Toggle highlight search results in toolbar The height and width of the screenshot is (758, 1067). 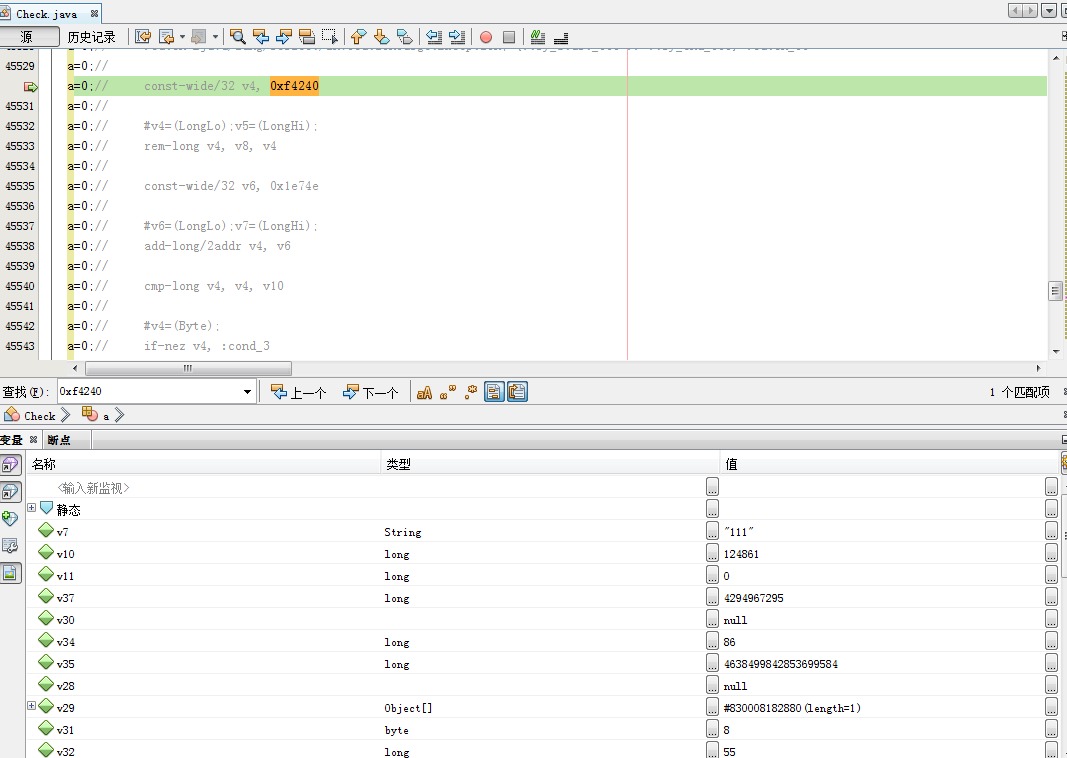click(307, 37)
